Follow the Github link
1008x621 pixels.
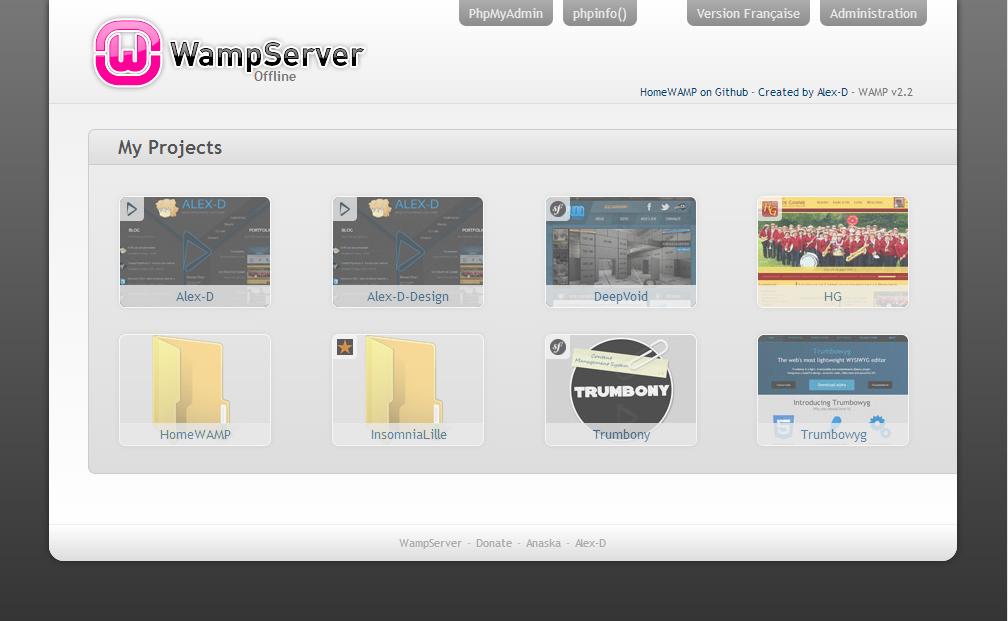(731, 92)
